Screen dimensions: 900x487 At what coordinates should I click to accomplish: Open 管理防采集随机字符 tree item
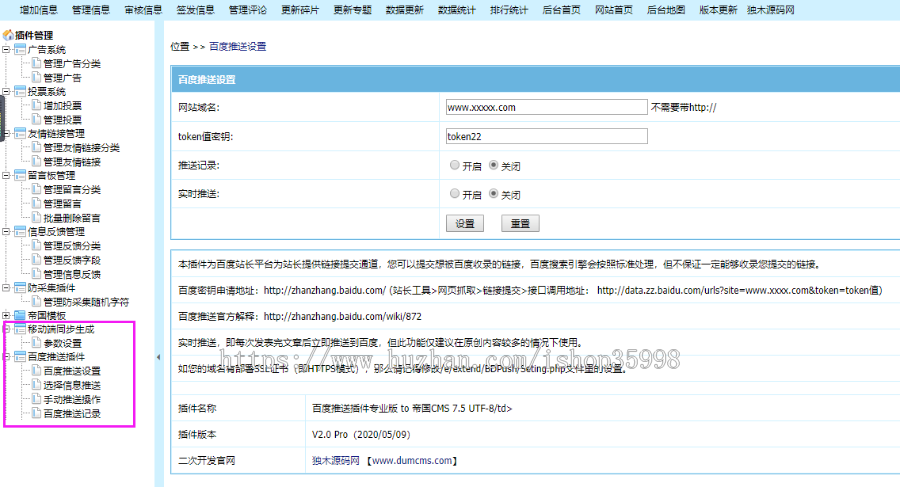tap(86, 302)
